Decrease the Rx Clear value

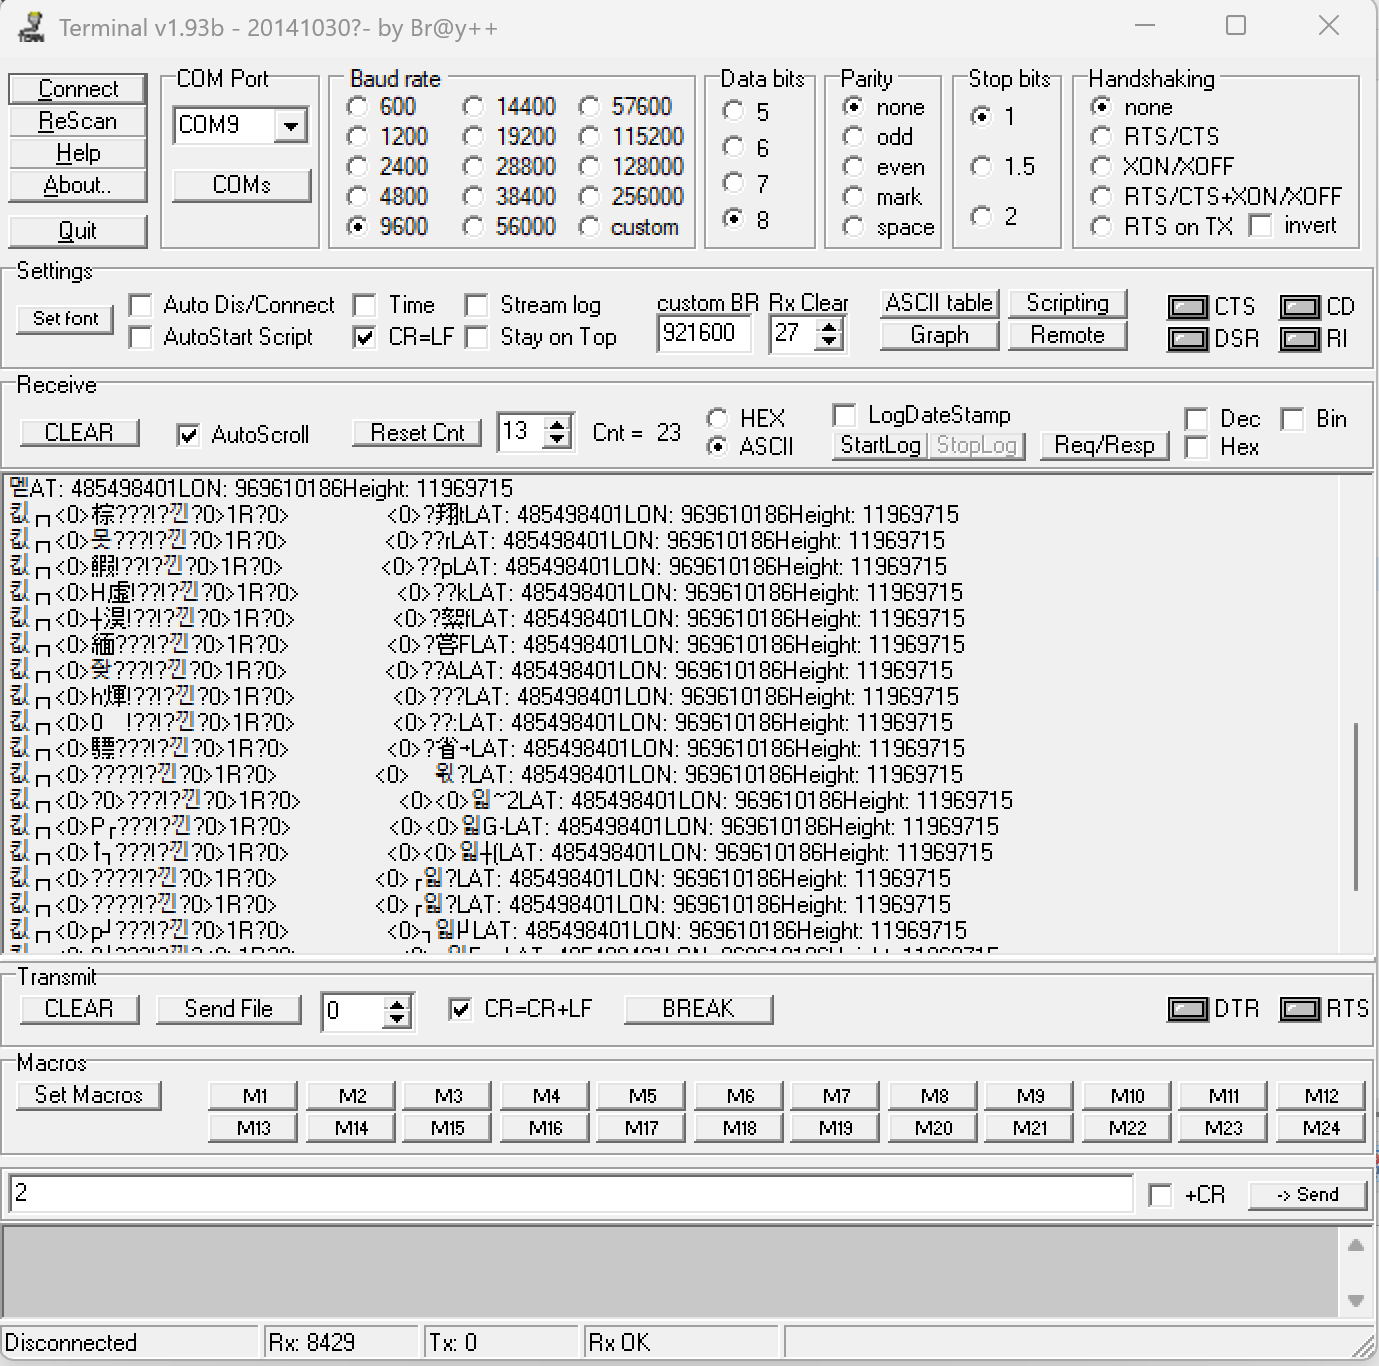pos(828,342)
